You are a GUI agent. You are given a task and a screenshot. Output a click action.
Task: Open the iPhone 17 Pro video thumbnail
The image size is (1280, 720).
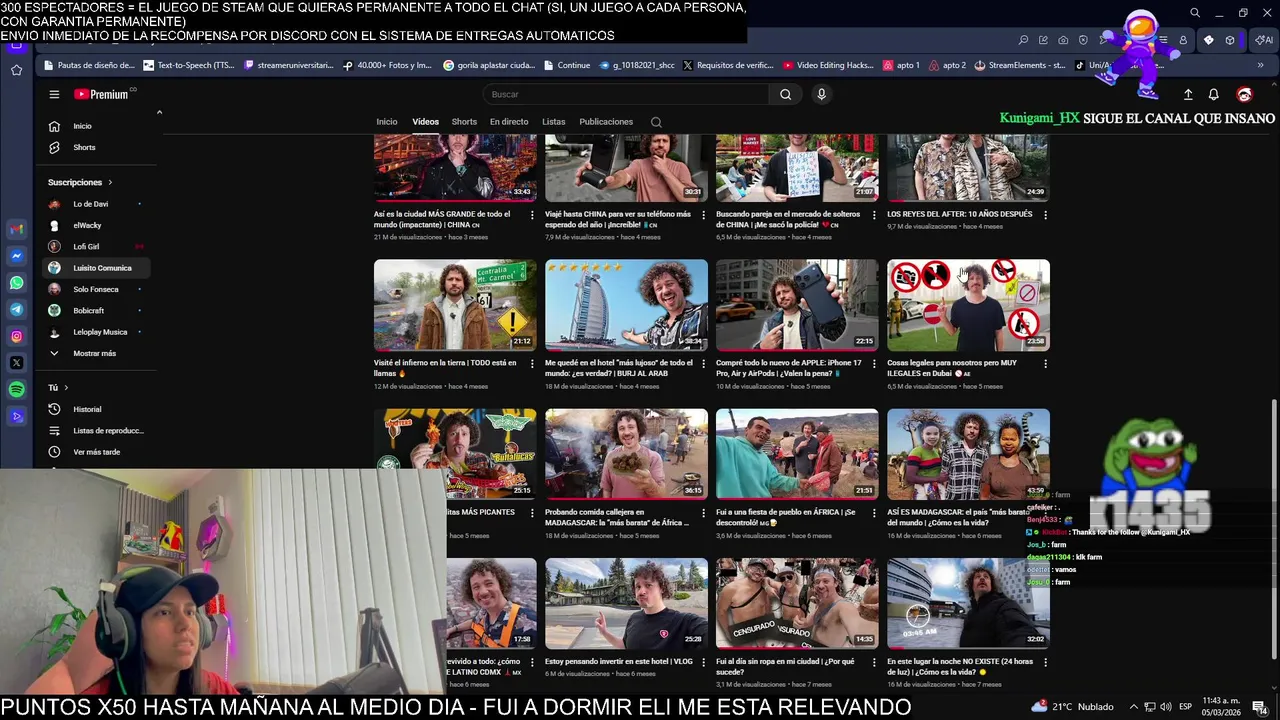pos(797,305)
